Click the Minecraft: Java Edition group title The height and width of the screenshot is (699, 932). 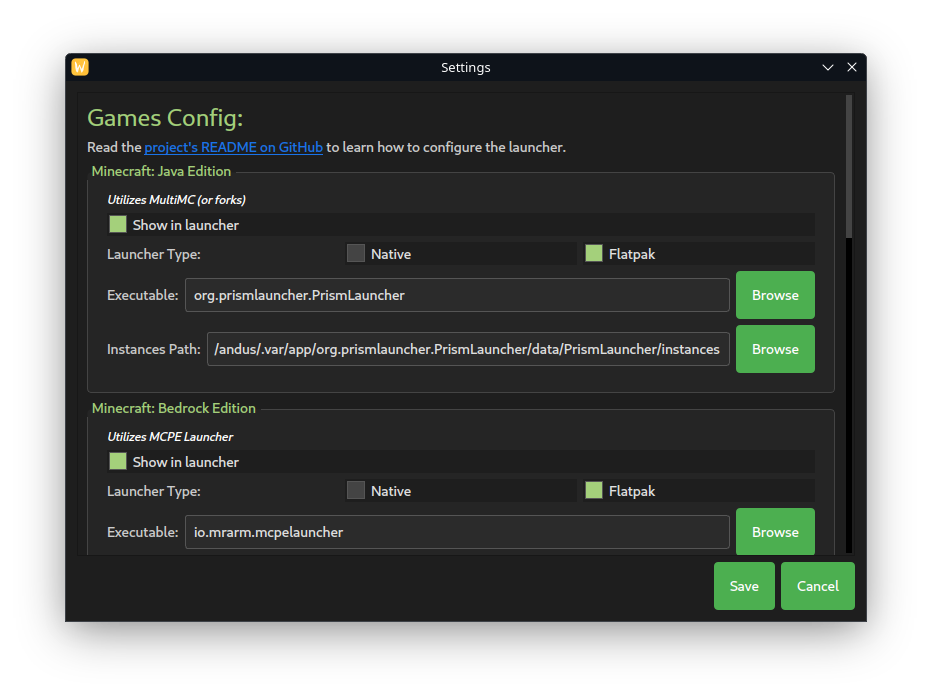pos(161,171)
